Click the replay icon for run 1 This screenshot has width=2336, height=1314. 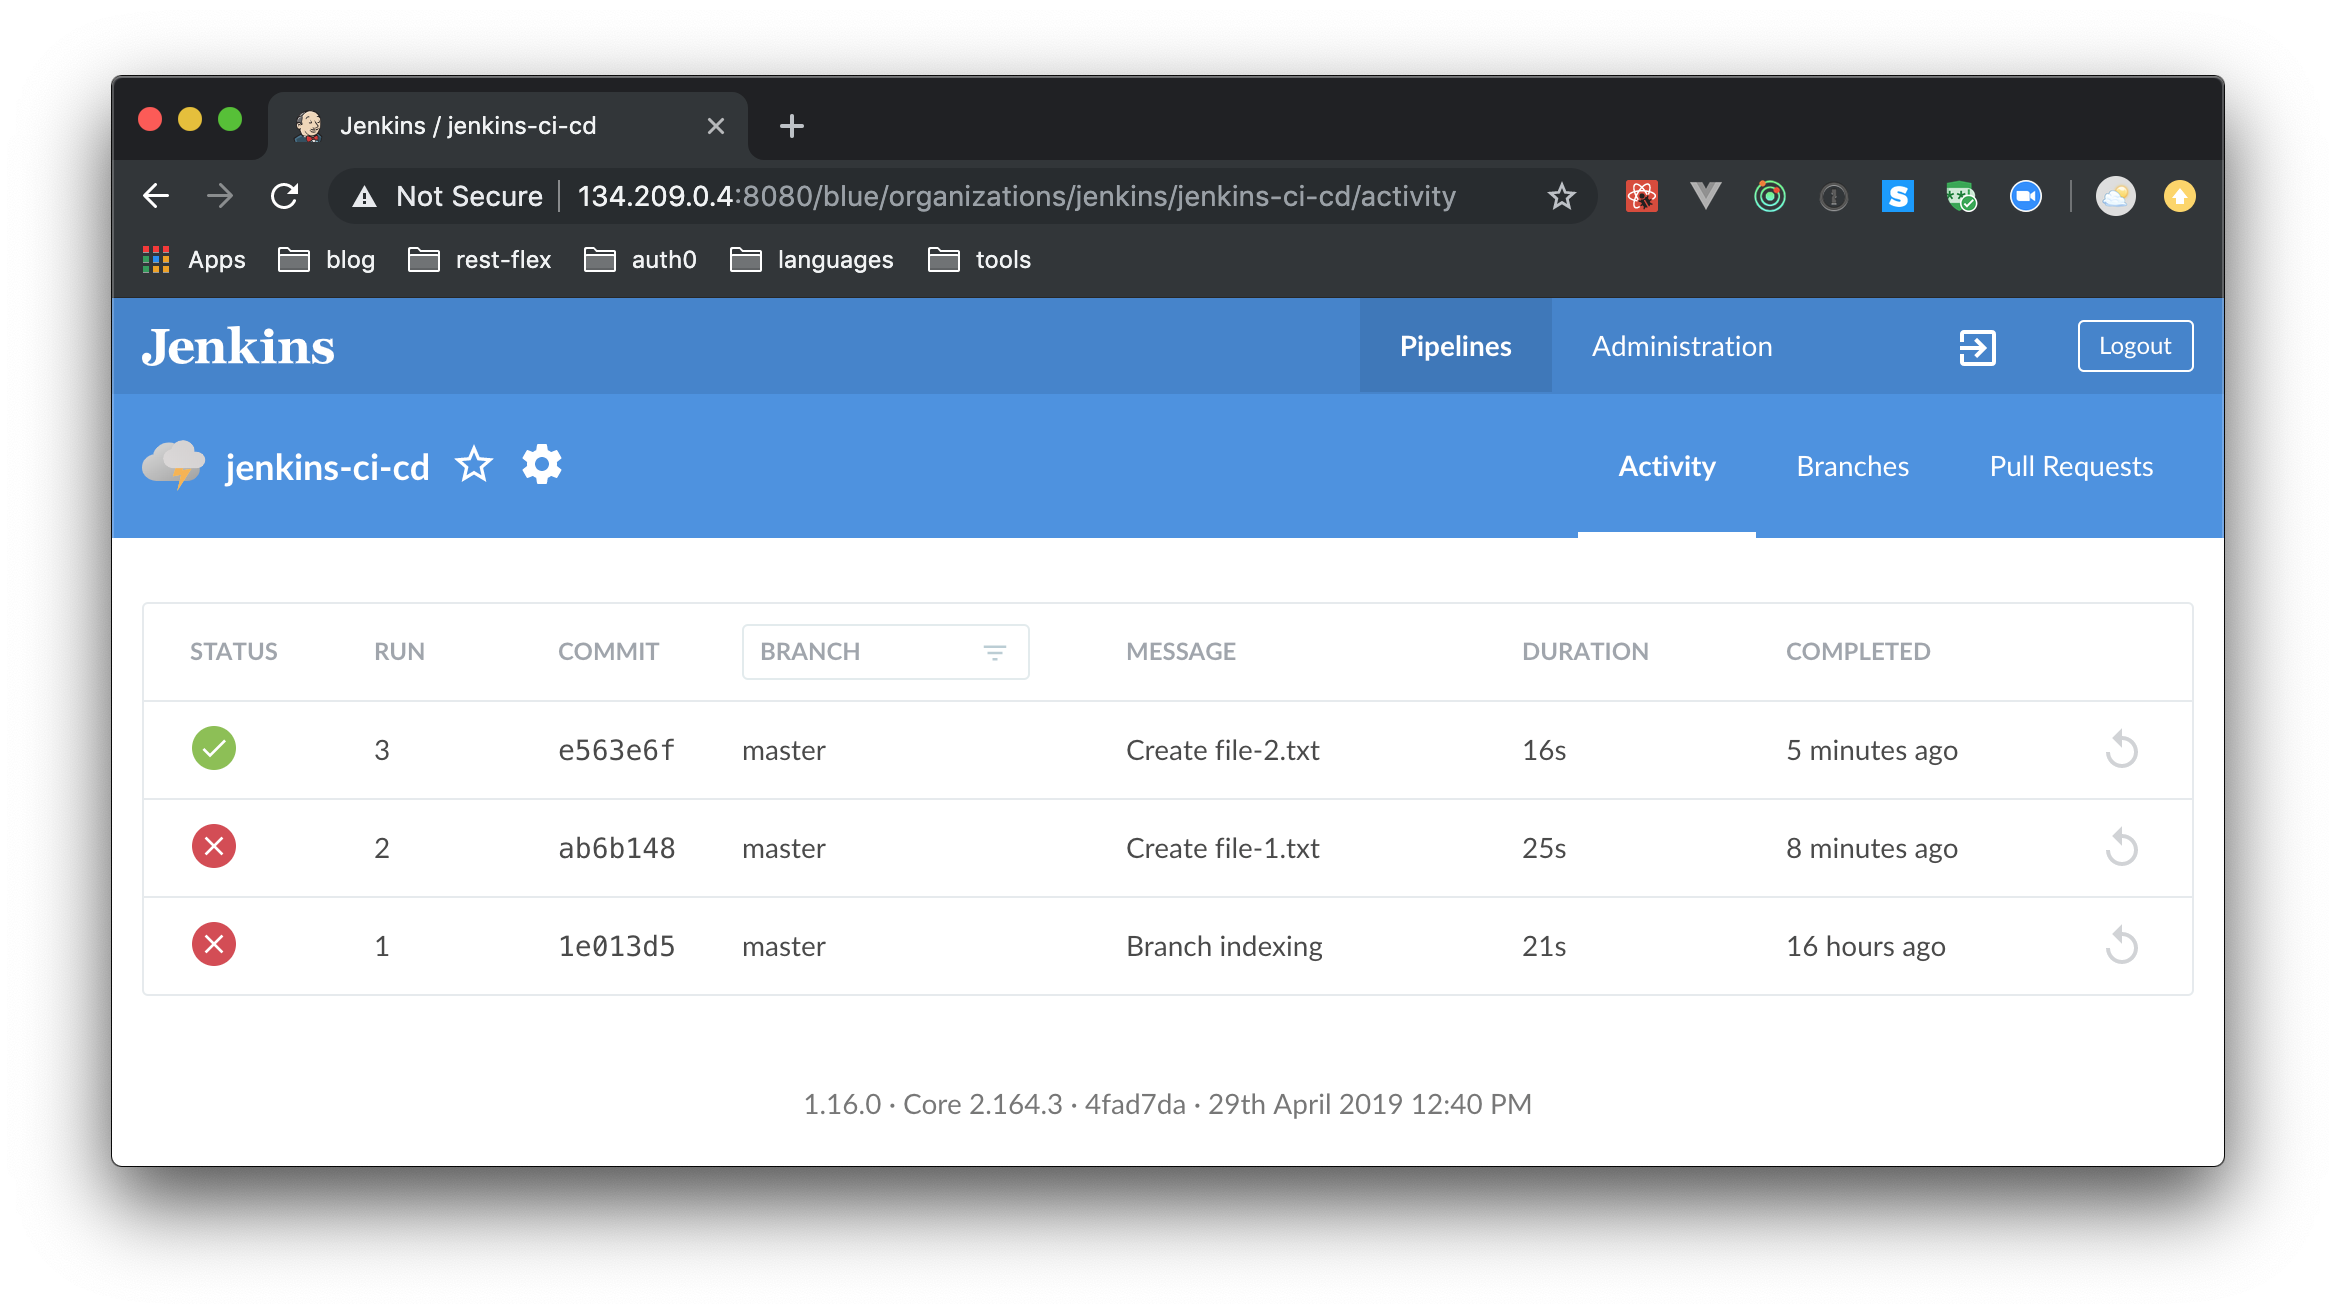(x=2121, y=943)
